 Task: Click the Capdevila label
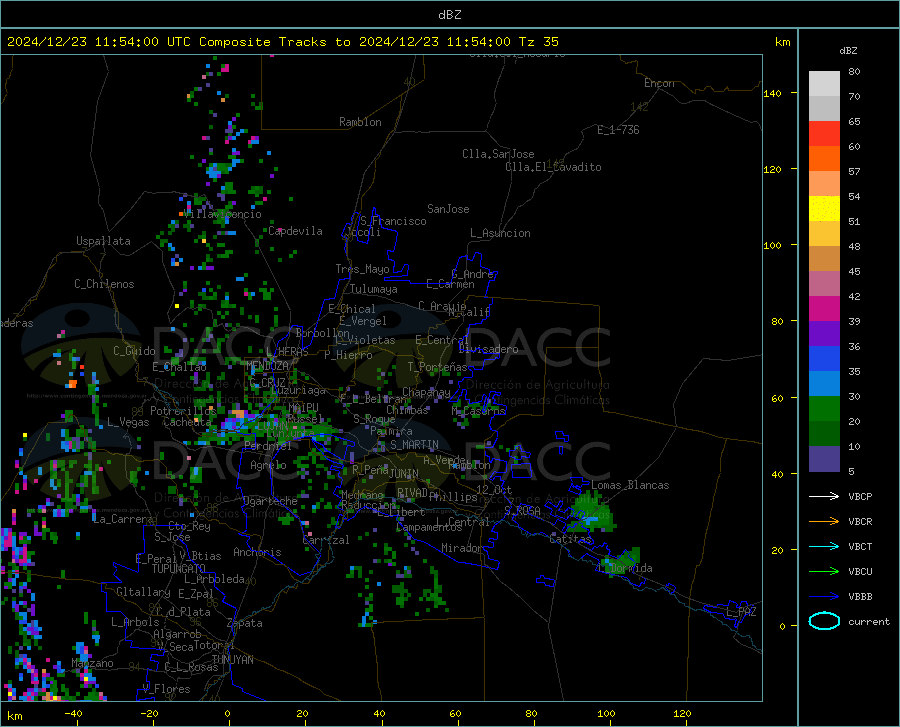click(296, 231)
